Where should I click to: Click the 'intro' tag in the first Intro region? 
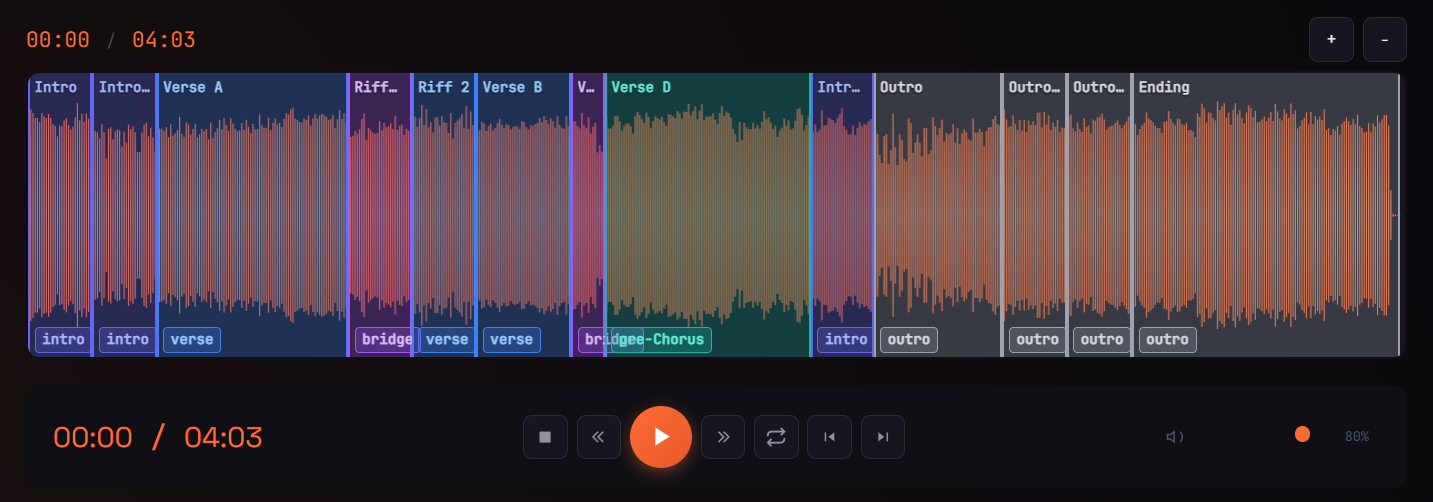pyautogui.click(x=63, y=340)
